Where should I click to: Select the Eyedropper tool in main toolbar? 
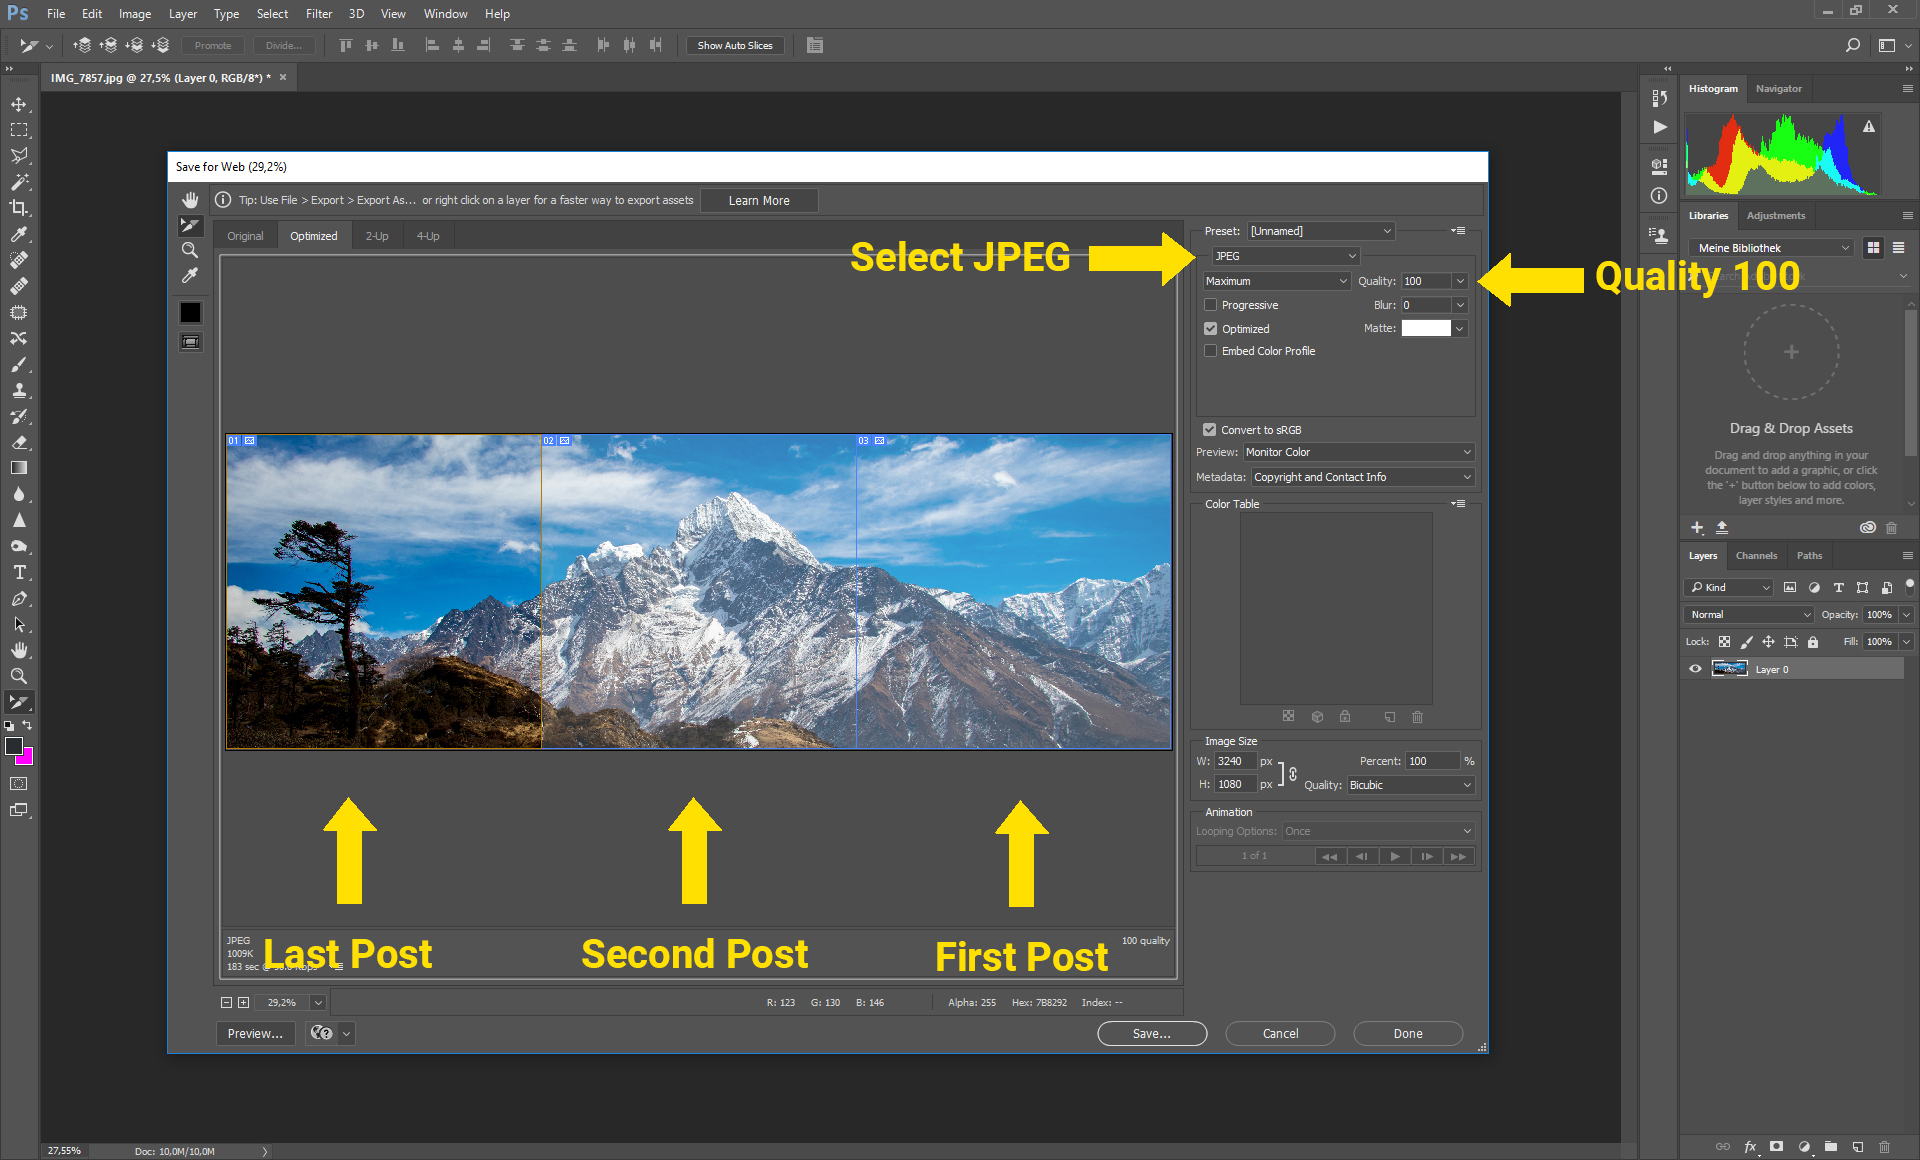[x=19, y=234]
